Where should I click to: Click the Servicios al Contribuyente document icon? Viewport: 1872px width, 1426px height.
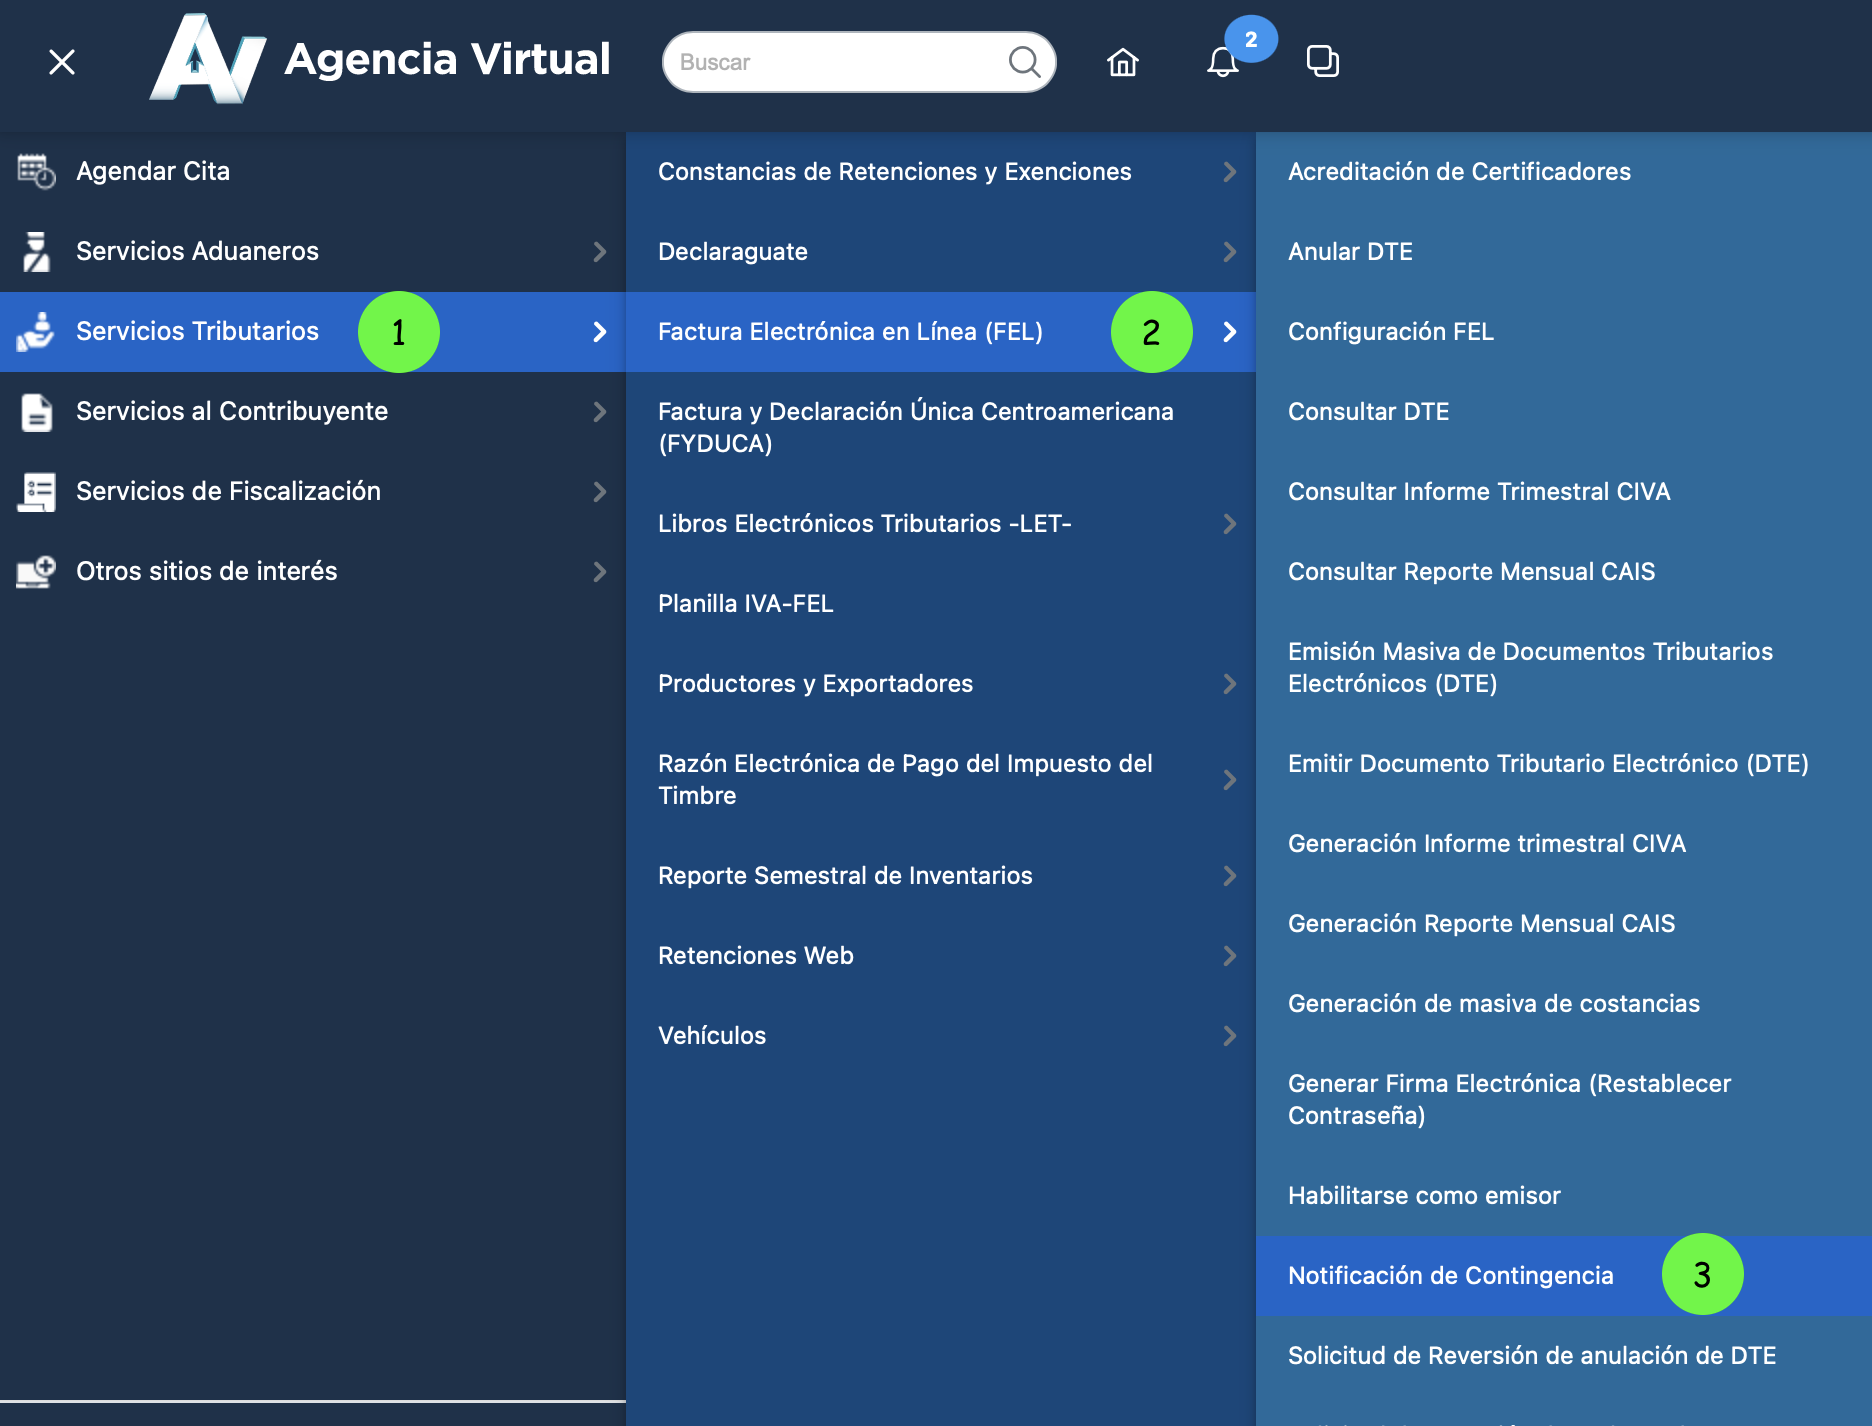pos(36,411)
